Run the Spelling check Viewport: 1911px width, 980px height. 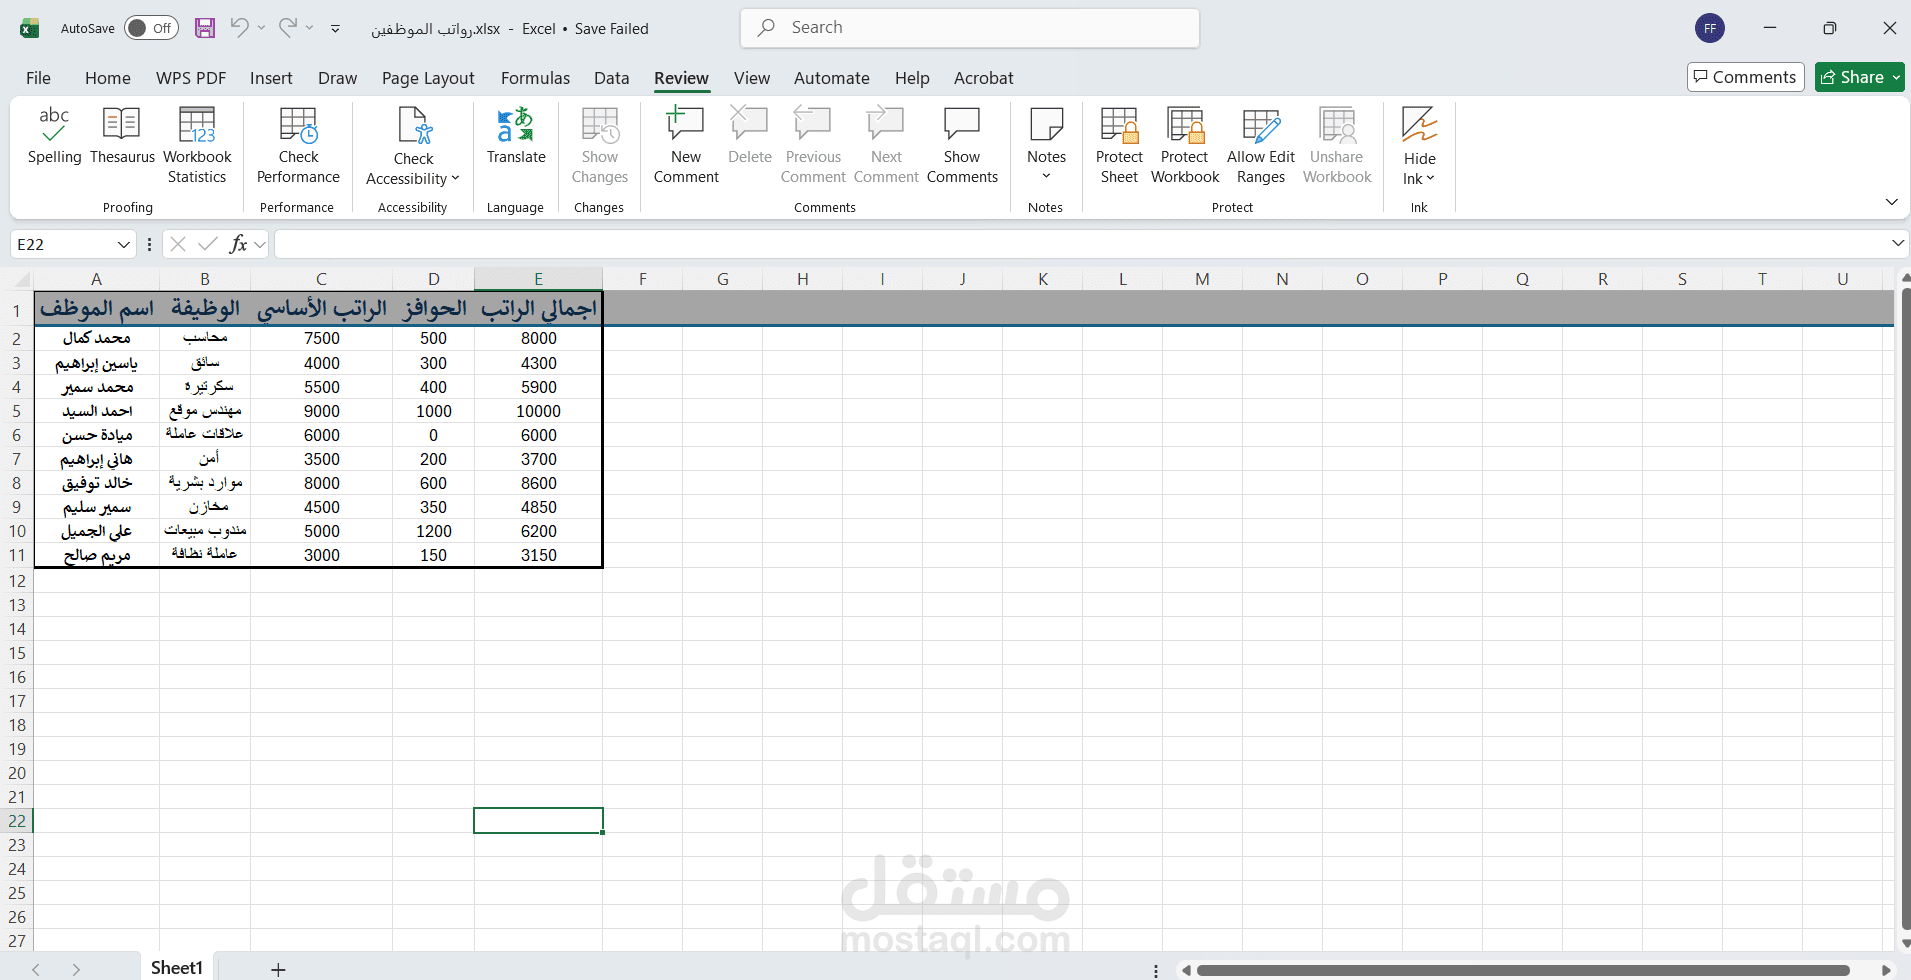coord(54,136)
